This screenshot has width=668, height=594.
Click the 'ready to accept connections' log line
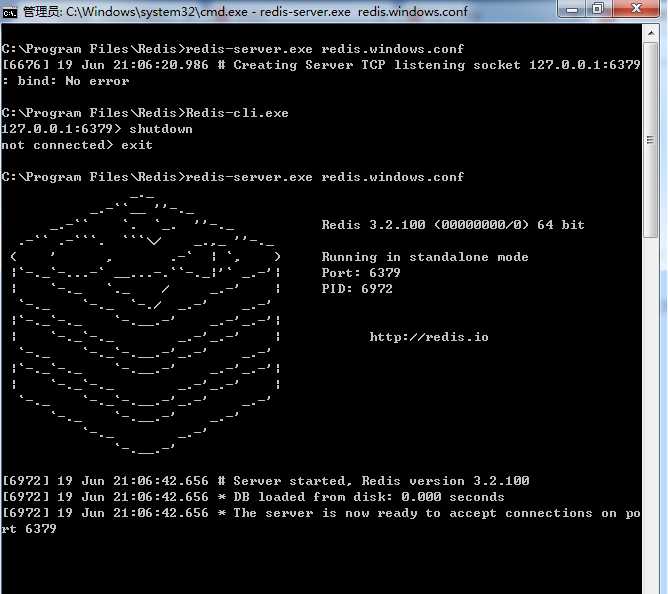click(321, 513)
